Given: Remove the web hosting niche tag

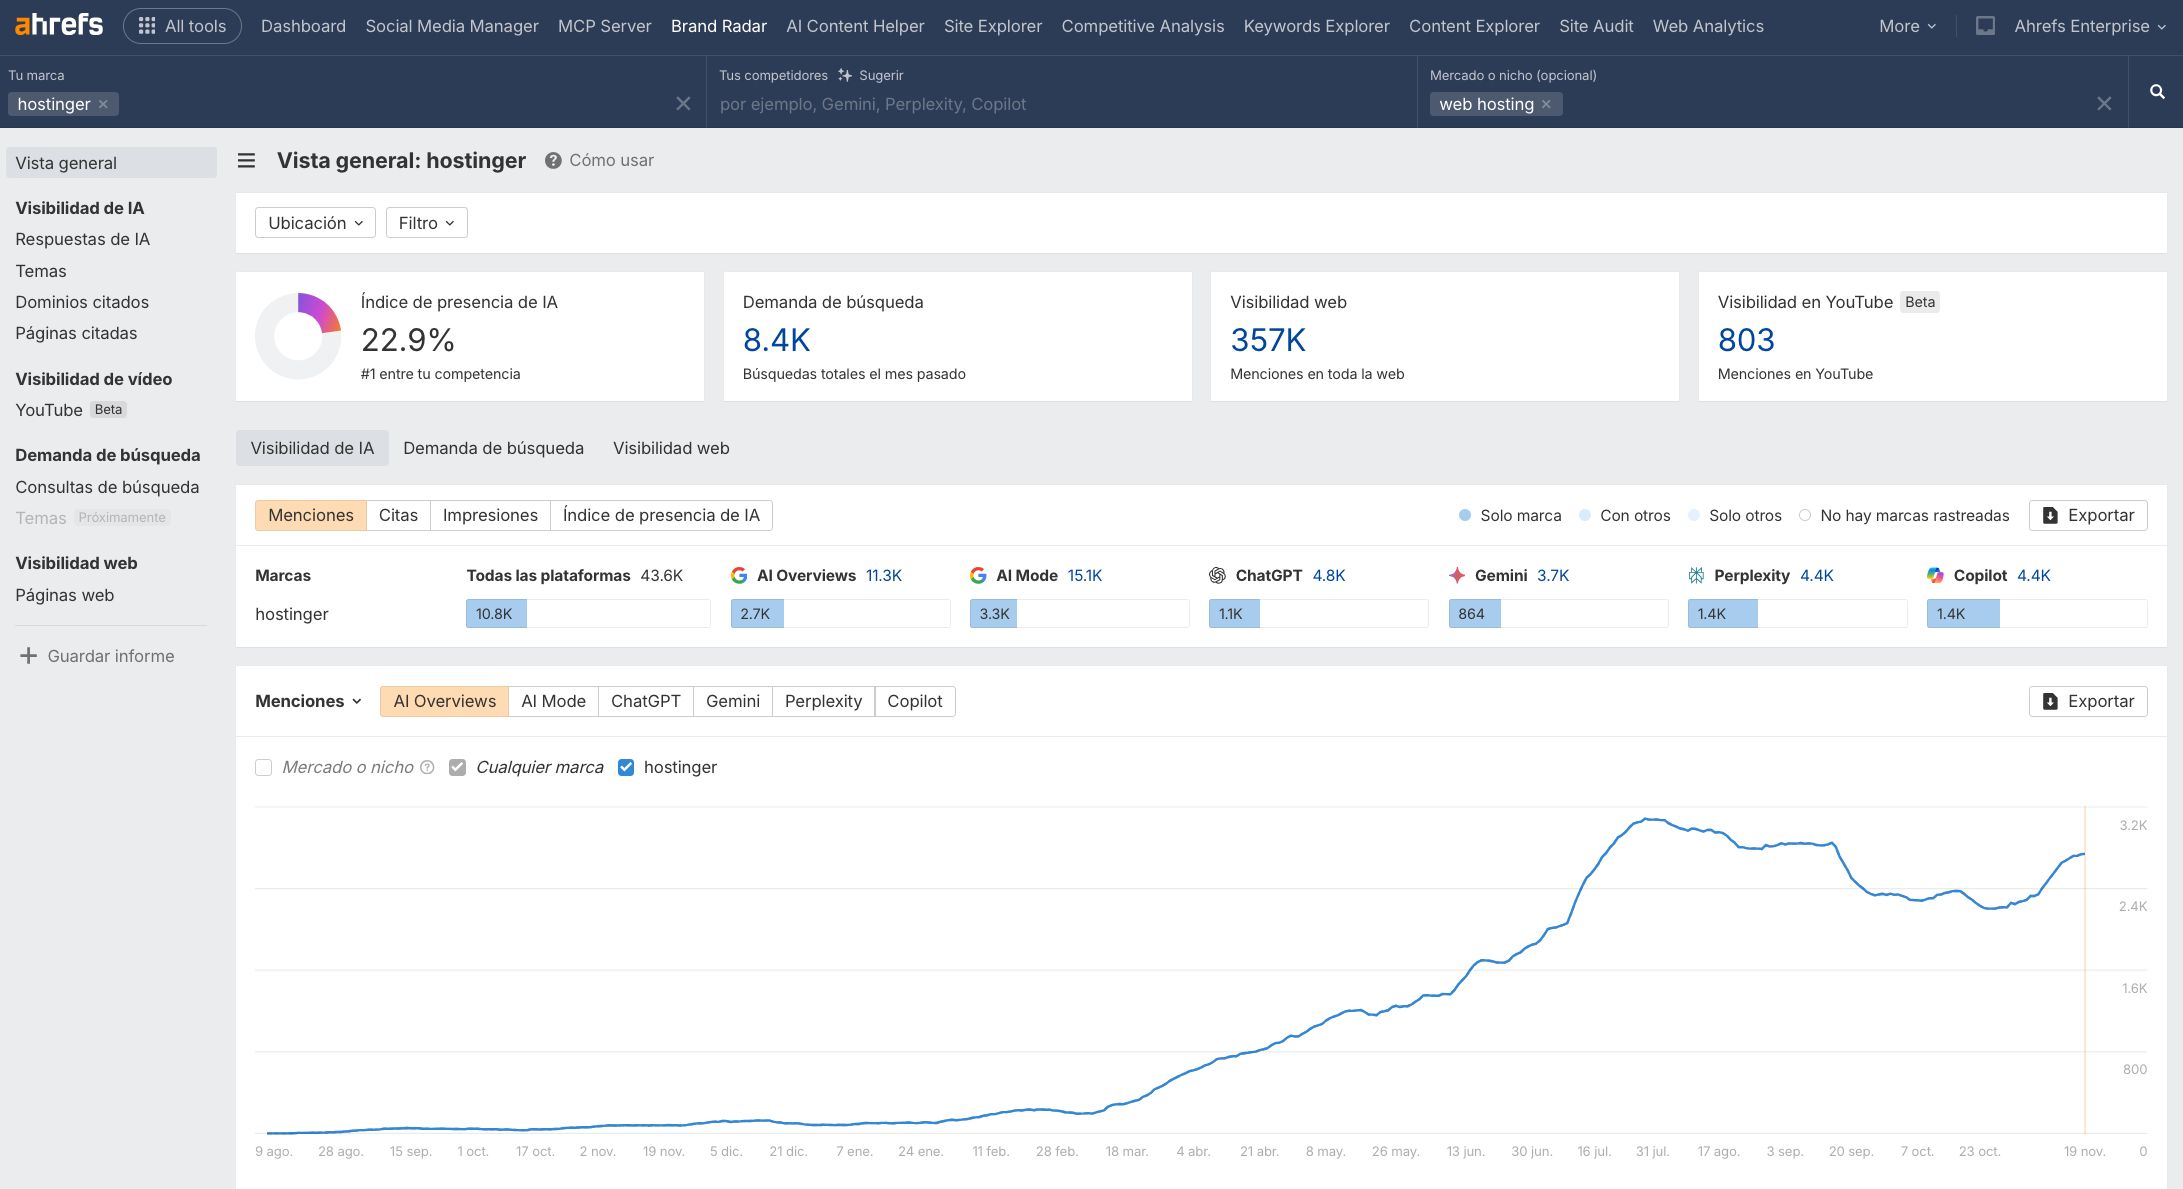Looking at the screenshot, I should tap(1546, 104).
